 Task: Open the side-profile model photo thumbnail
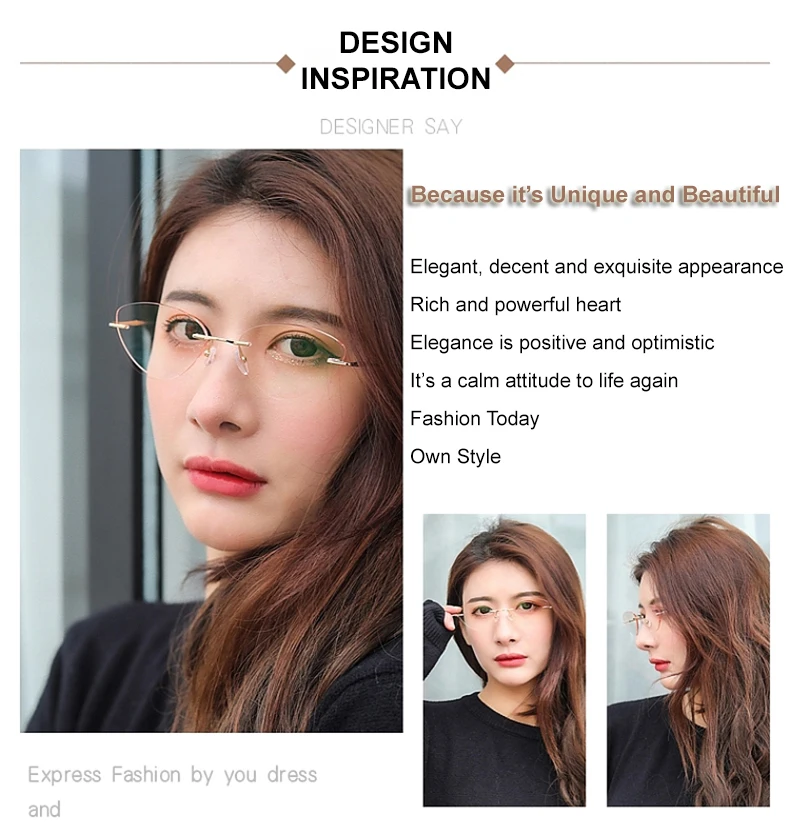point(688,660)
